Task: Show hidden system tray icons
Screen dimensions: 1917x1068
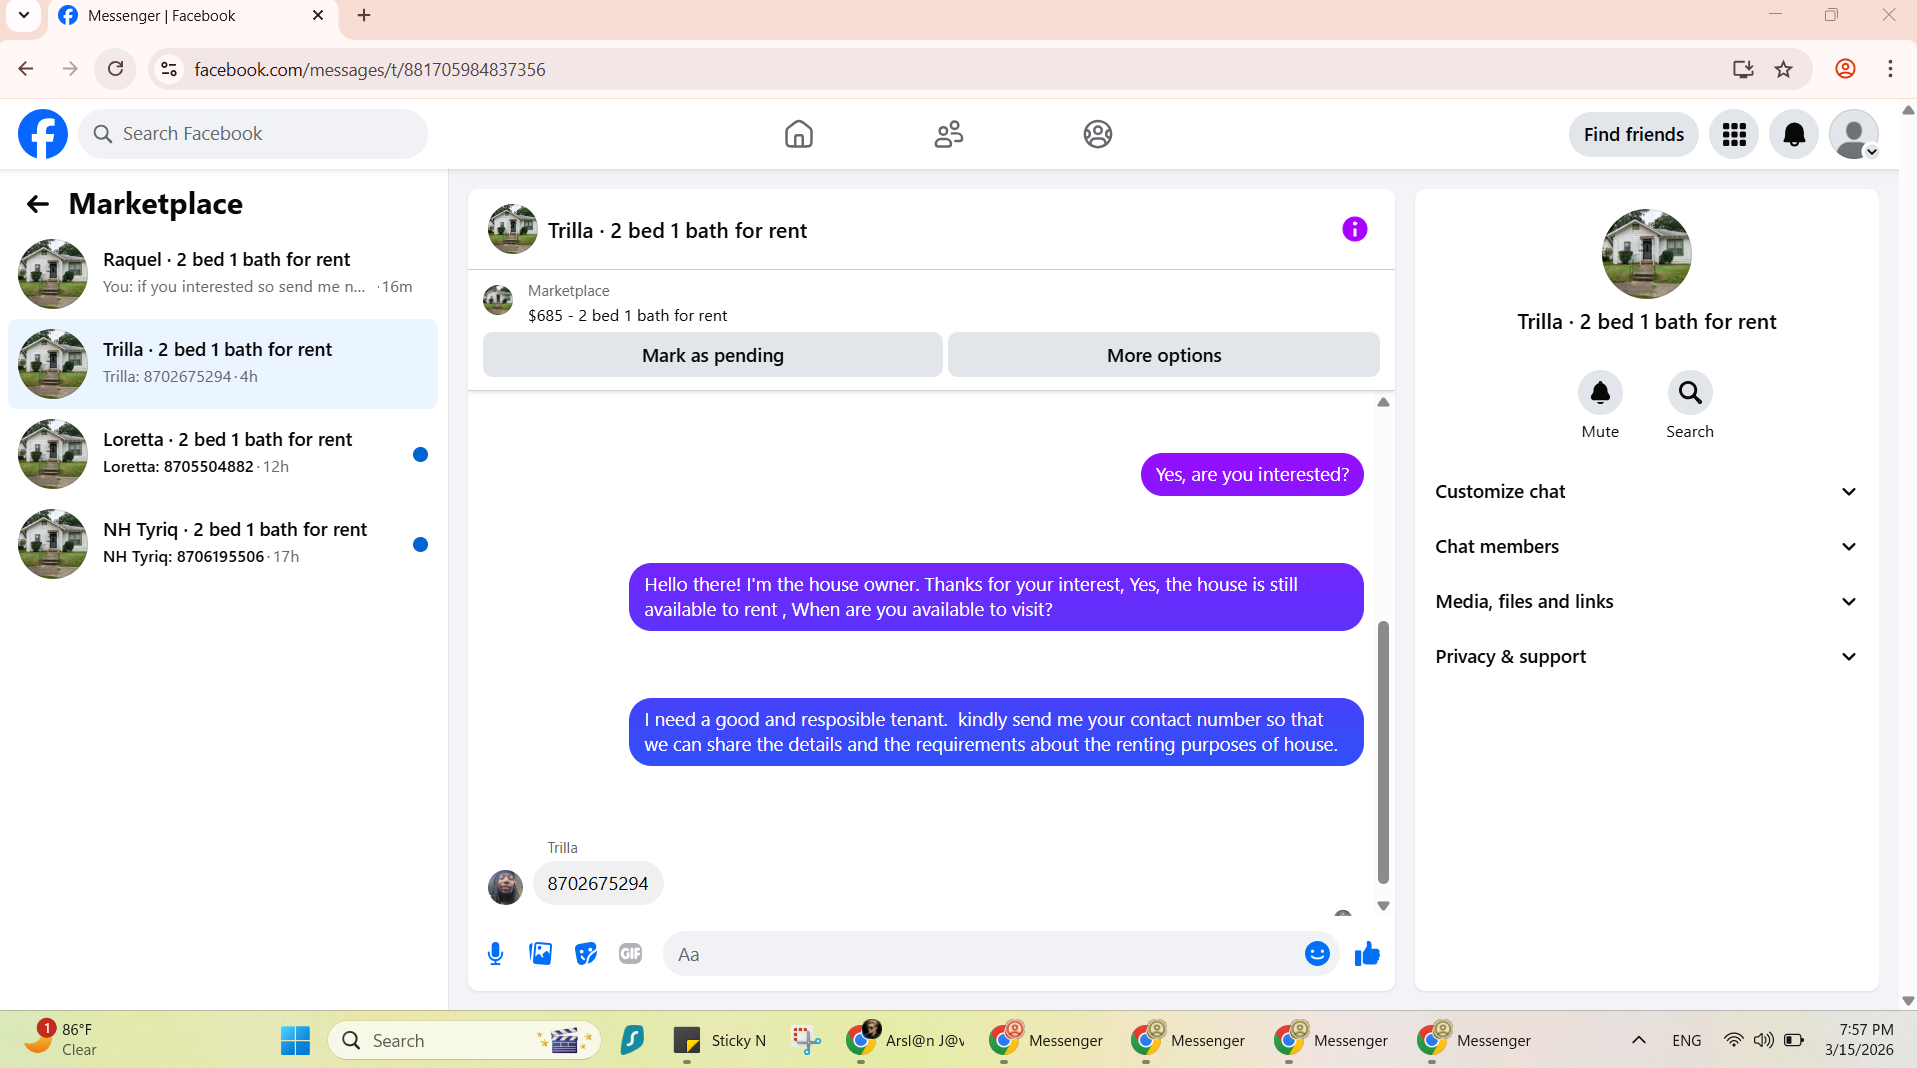Action: [1638, 1040]
